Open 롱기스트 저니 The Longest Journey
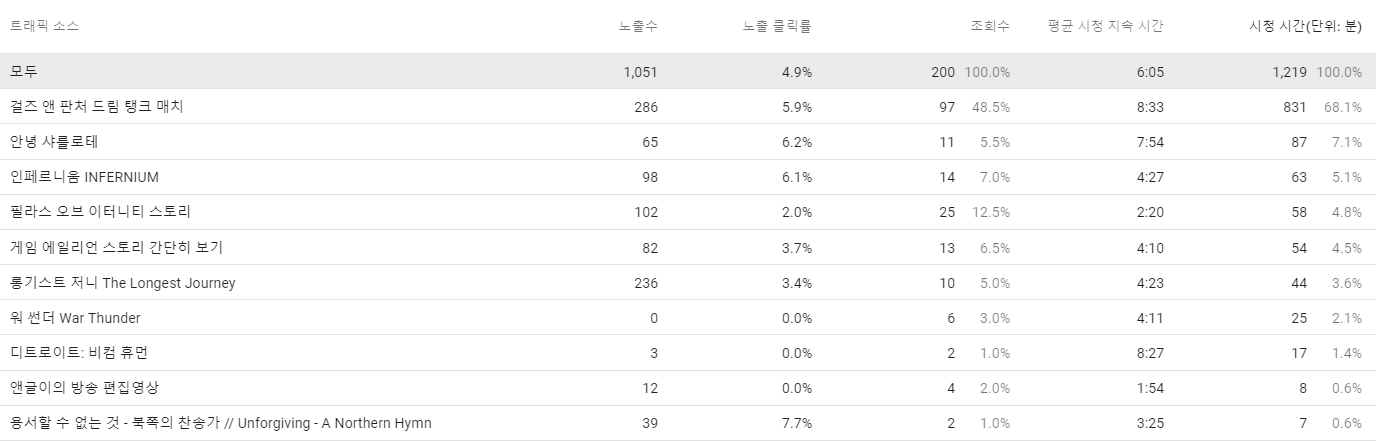1376x441 pixels. [123, 283]
